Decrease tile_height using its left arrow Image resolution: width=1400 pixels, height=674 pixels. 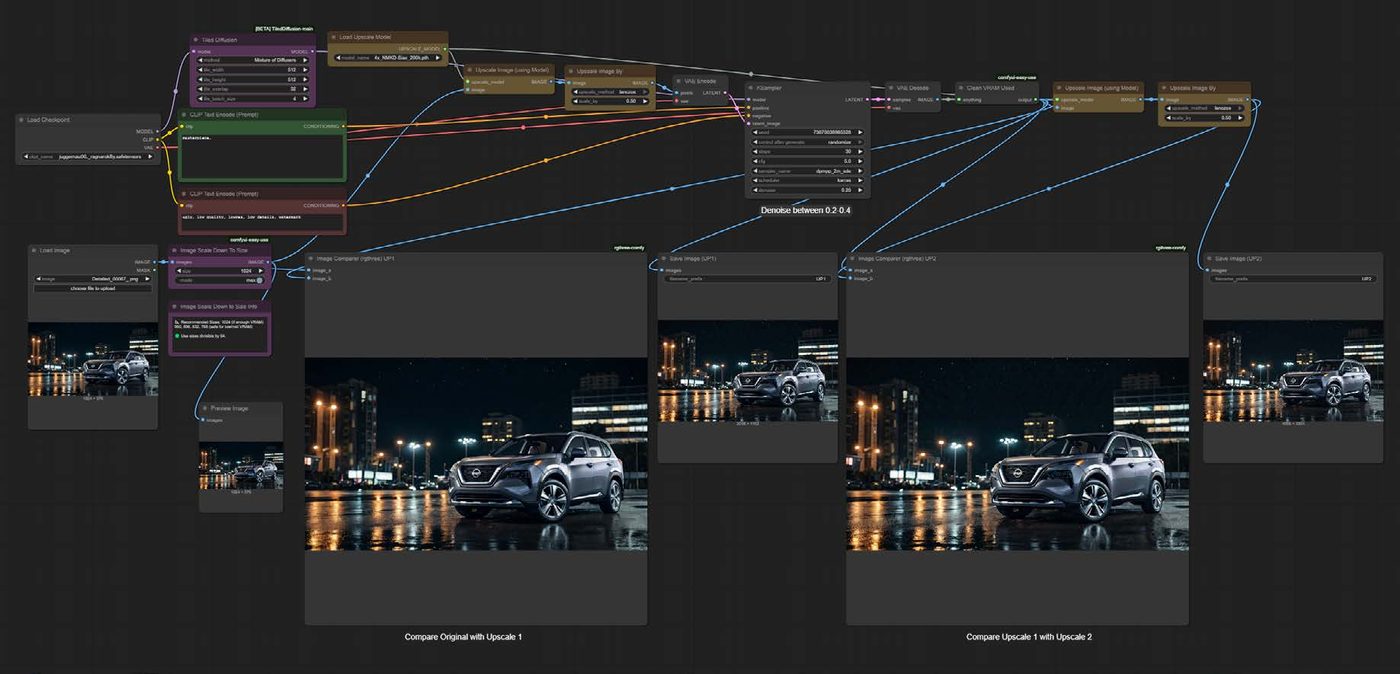[x=199, y=79]
